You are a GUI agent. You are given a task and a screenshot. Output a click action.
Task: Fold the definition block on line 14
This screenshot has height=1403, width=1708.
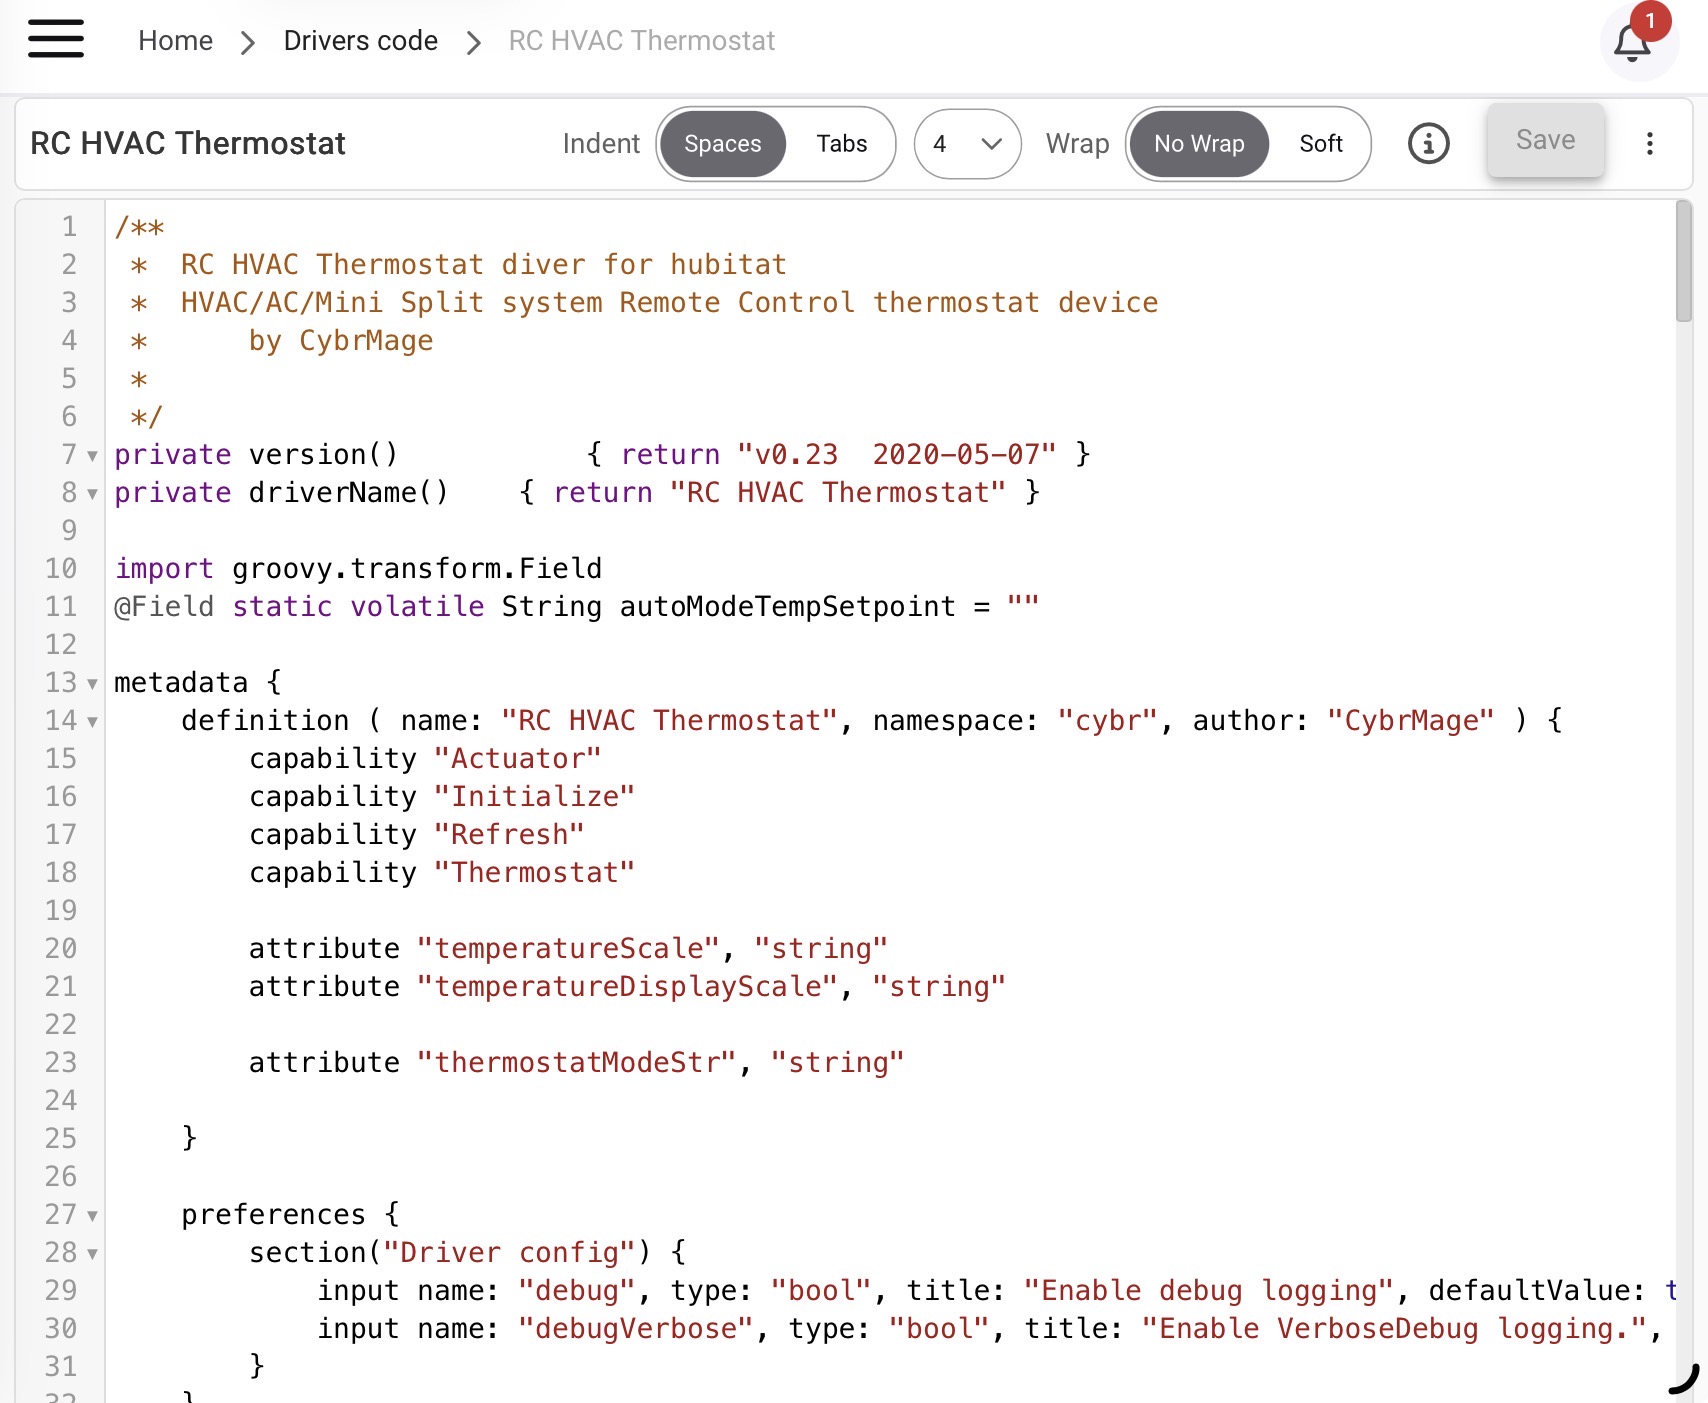(x=93, y=722)
